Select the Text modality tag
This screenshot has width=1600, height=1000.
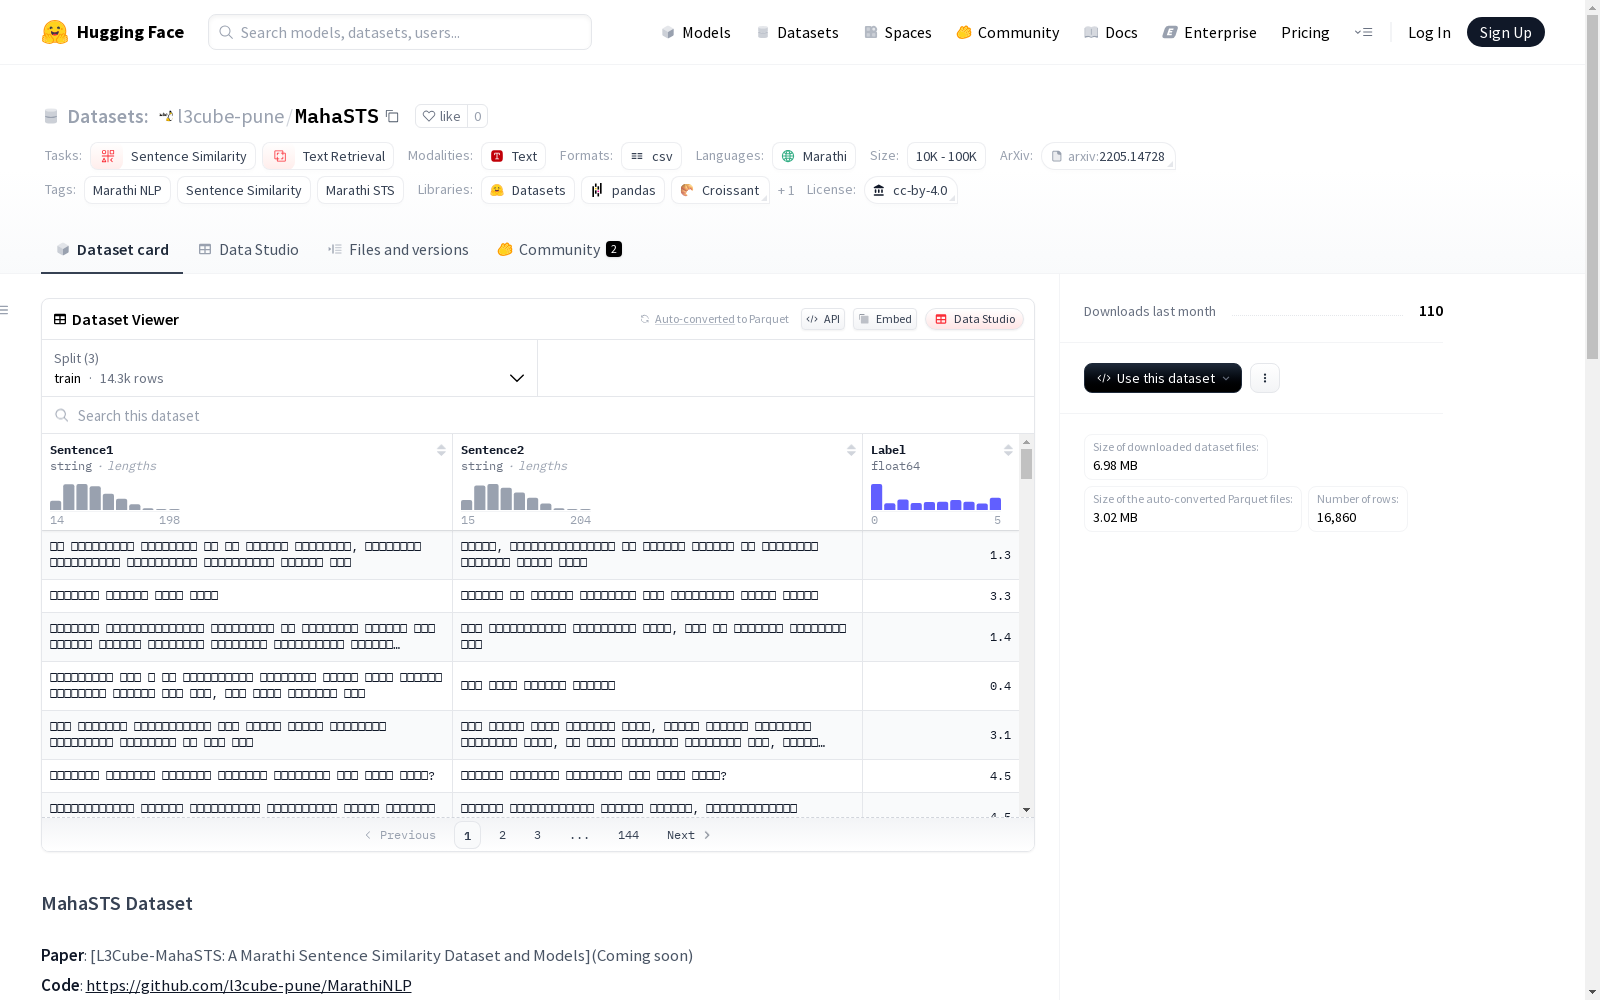tap(514, 156)
